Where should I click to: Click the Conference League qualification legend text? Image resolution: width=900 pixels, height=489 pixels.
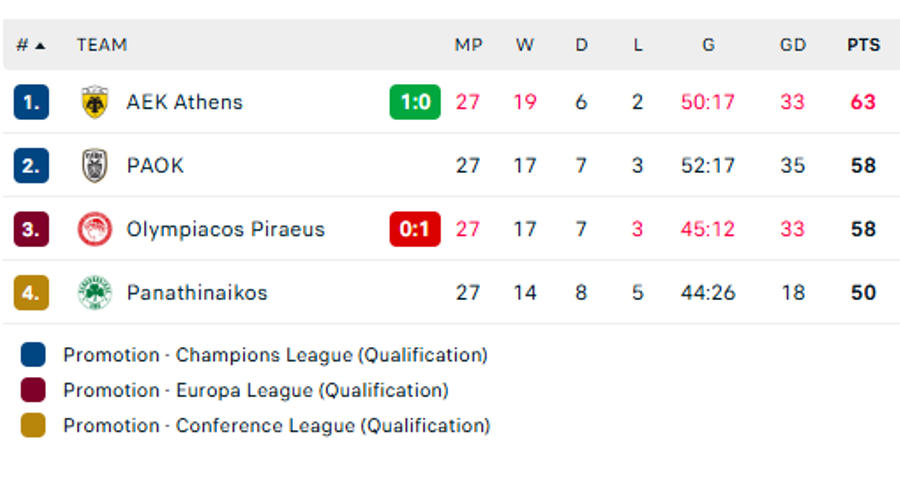click(x=276, y=426)
